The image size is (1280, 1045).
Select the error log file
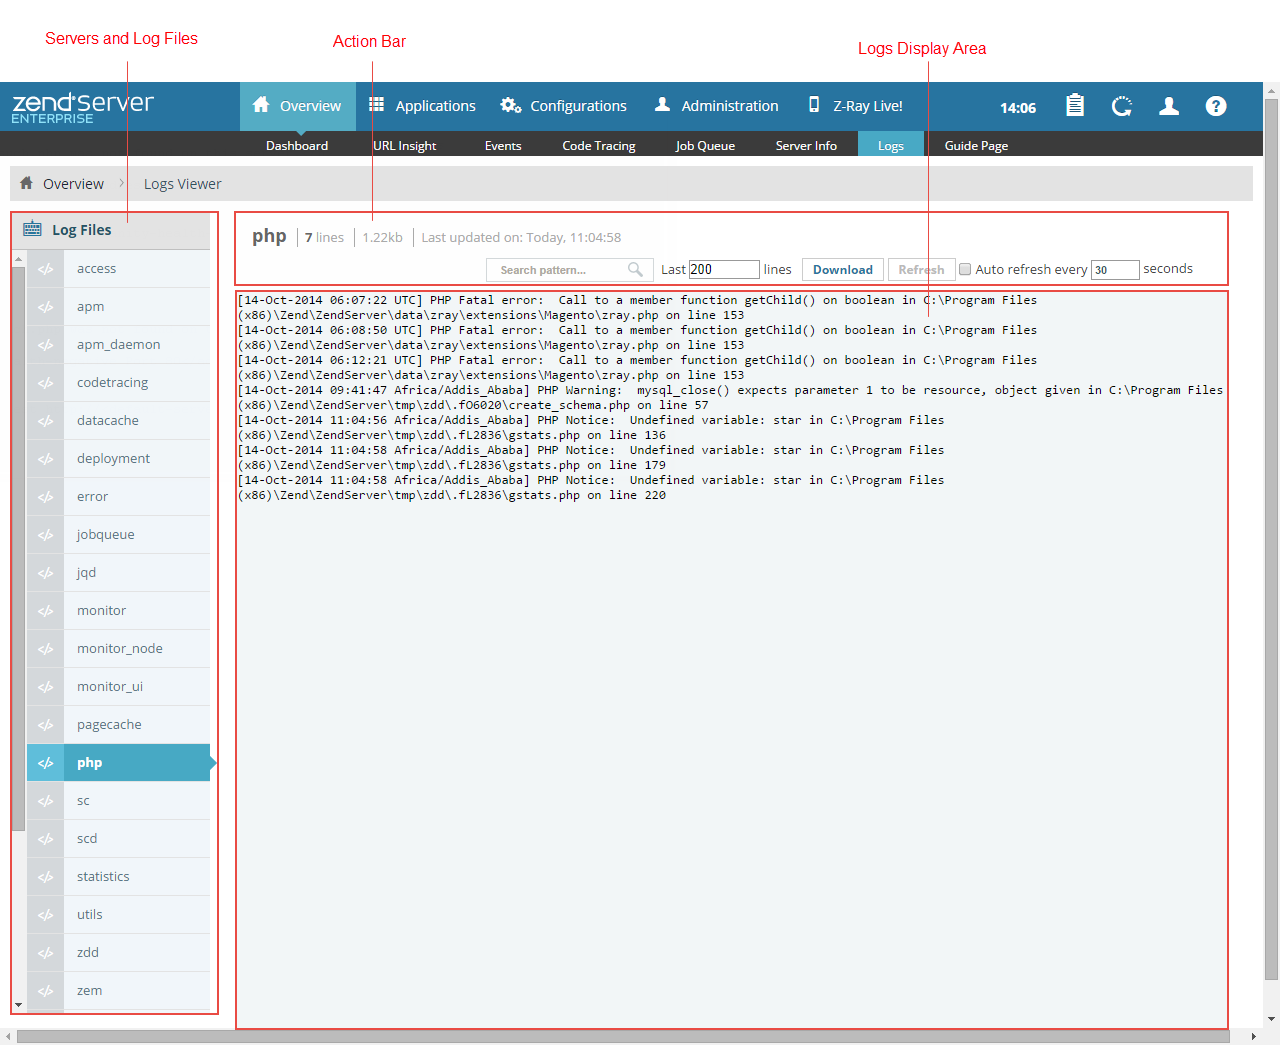(93, 497)
